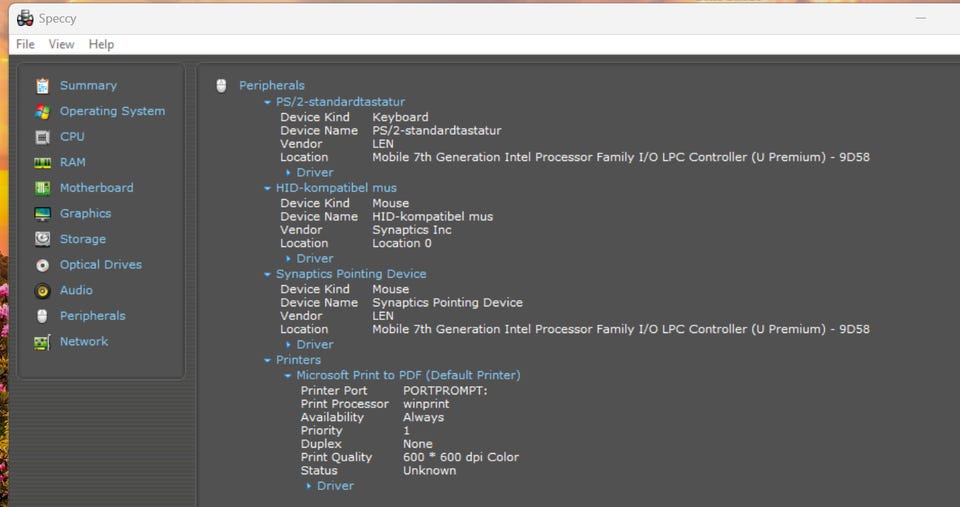Open the Operating System section icon
The image size is (960, 507).
(42, 111)
